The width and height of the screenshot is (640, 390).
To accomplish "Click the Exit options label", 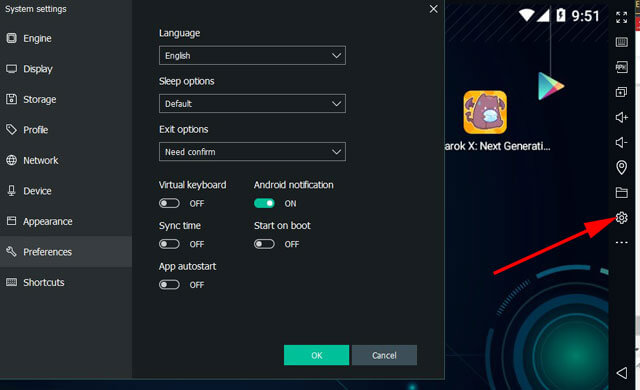I will (x=183, y=129).
